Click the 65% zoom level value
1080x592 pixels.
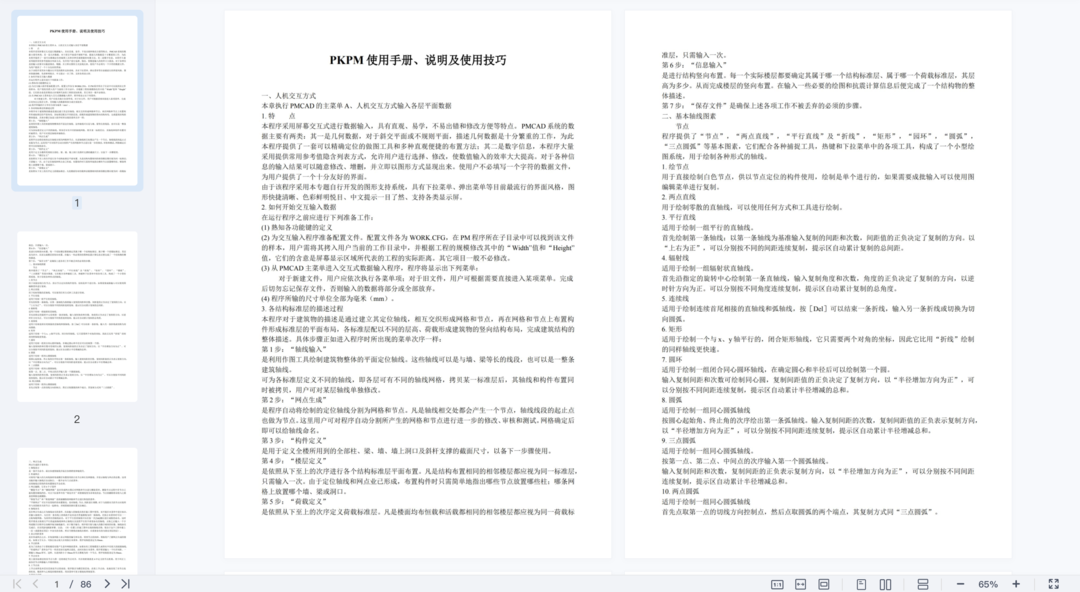988,584
